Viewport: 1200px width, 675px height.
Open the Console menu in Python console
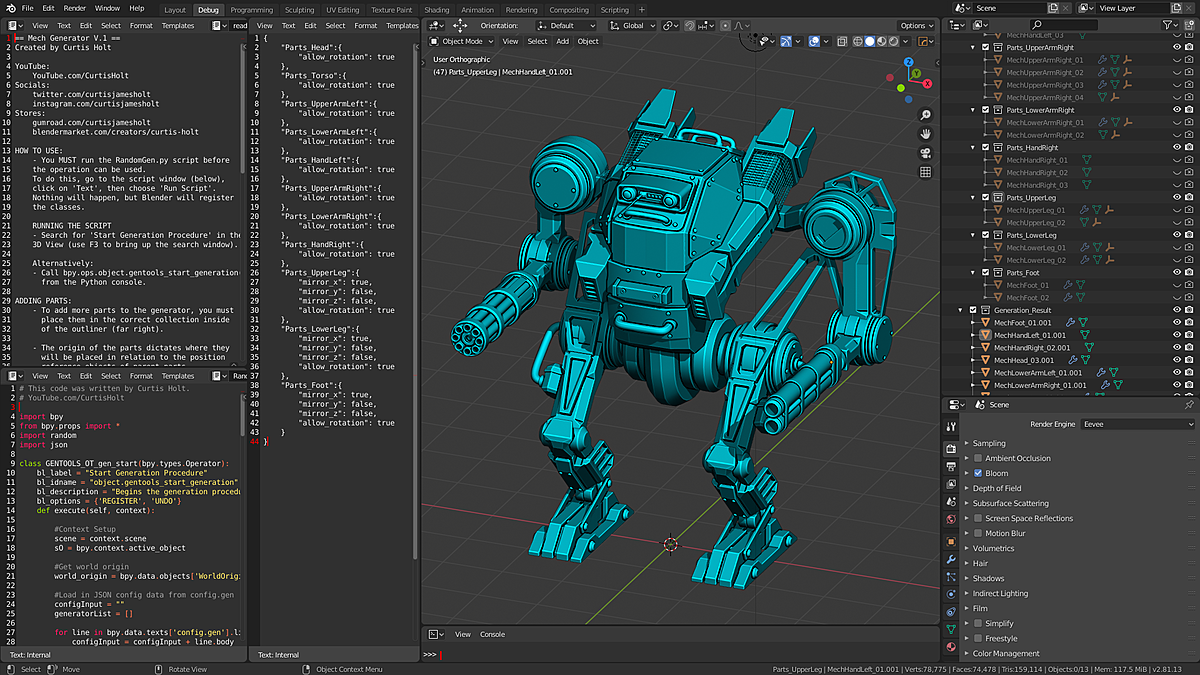tap(492, 634)
